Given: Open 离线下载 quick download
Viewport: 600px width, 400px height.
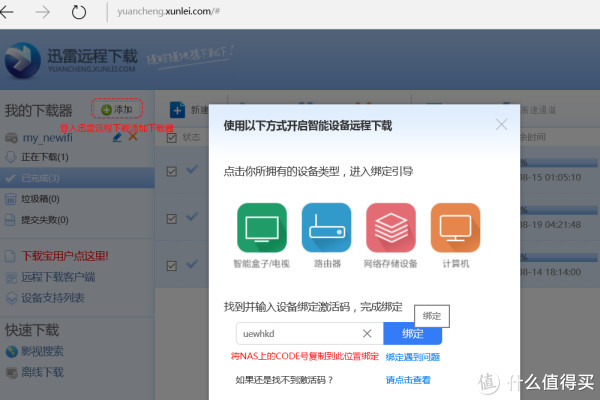Looking at the screenshot, I should click(42, 372).
